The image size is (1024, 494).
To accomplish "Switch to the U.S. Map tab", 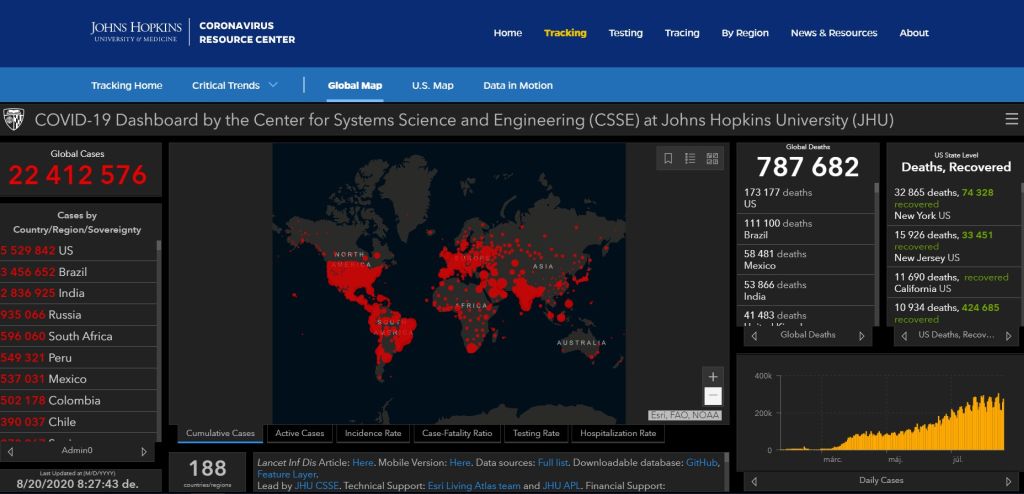I will click(x=432, y=85).
